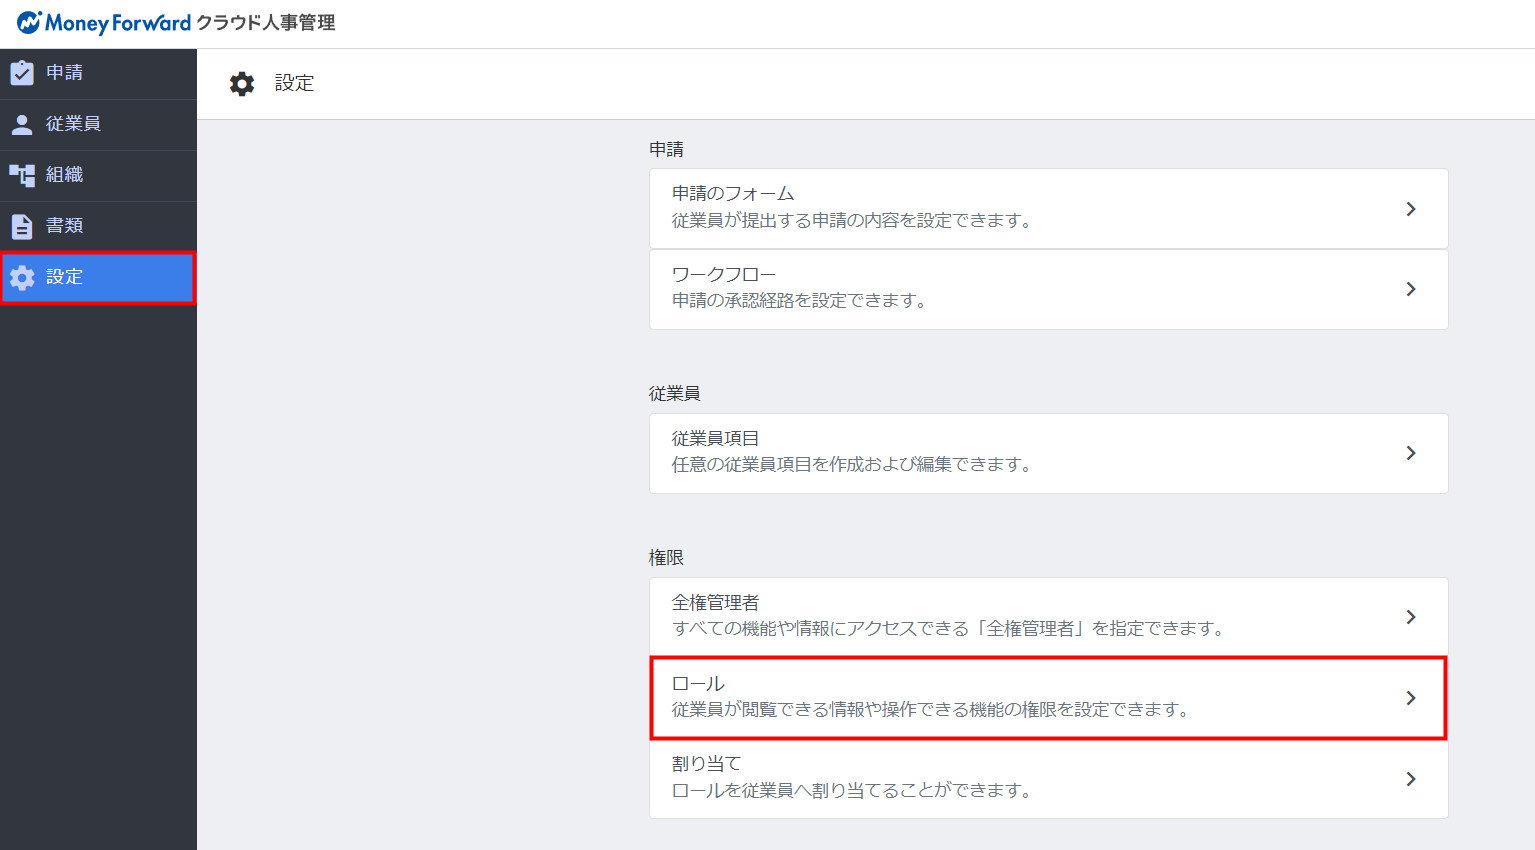The width and height of the screenshot is (1535, 850).
Task: Open the 割り当て settings
Action: tap(1049, 779)
